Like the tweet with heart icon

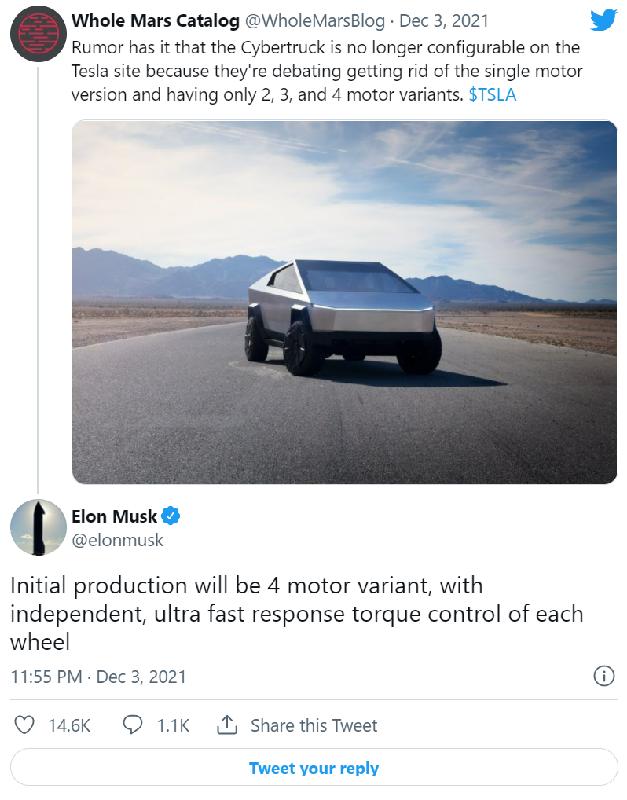(x=27, y=725)
